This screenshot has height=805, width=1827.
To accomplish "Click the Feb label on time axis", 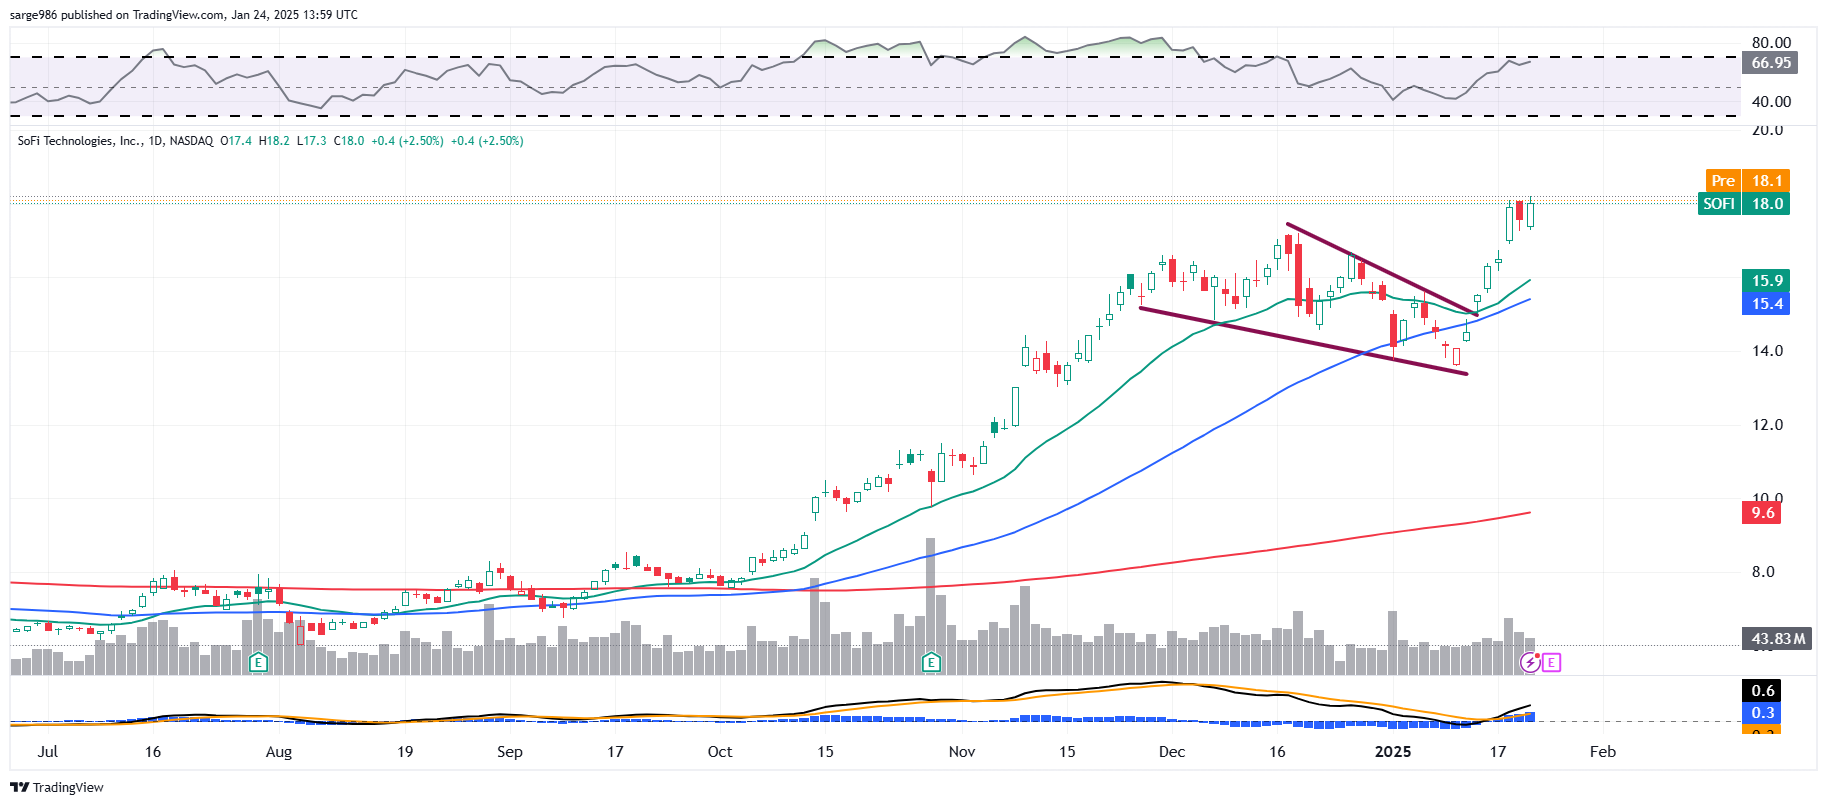I will click(x=1602, y=752).
